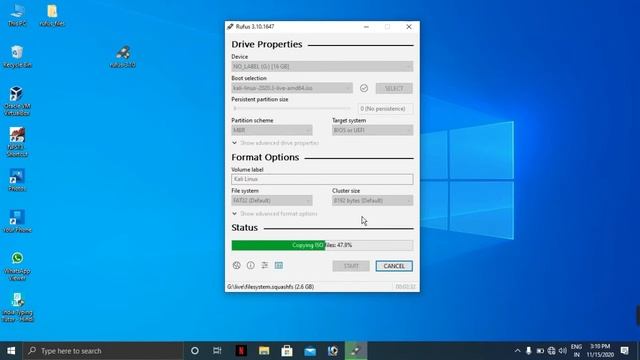The image size is (640, 360).
Task: Open the Rufus language globe icon
Action: (236, 265)
